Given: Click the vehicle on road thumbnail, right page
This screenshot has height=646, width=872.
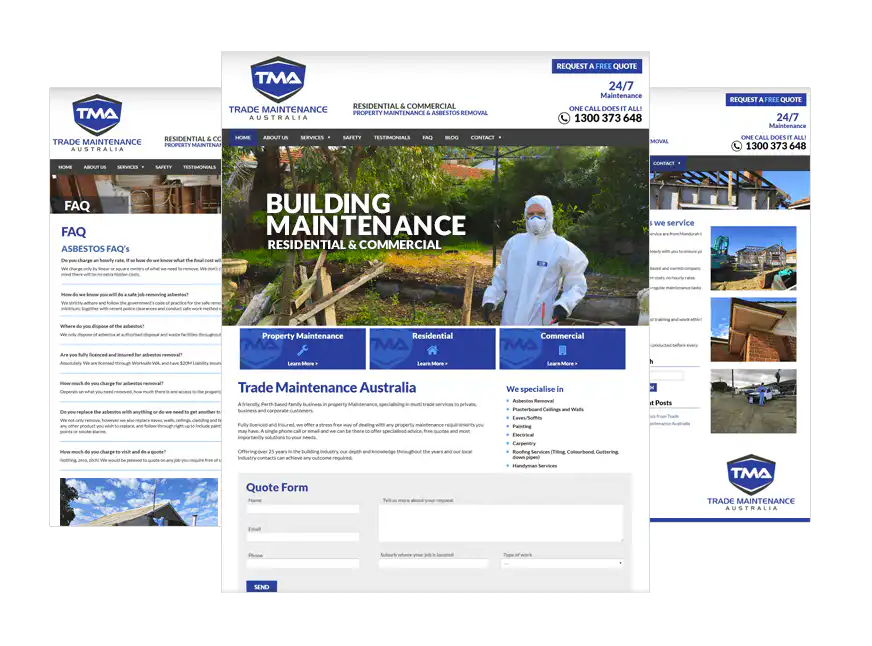Looking at the screenshot, I should coord(754,401).
